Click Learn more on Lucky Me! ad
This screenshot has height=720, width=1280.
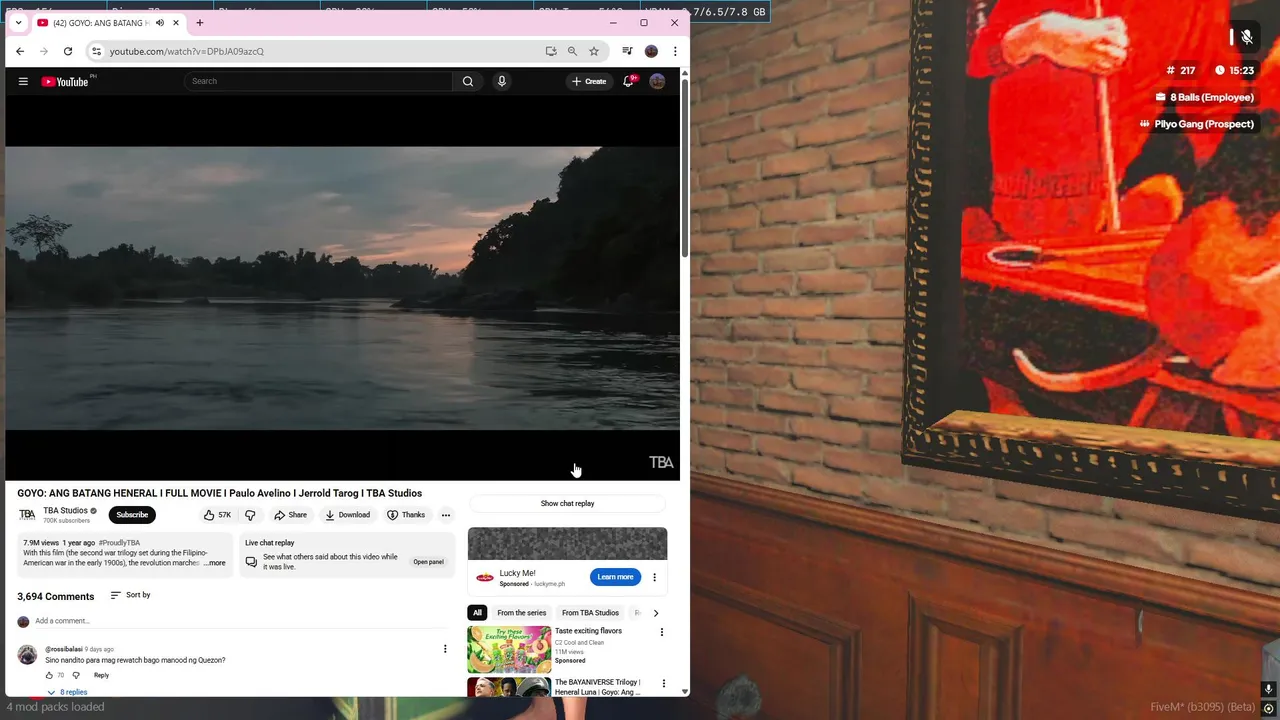pyautogui.click(x=615, y=577)
